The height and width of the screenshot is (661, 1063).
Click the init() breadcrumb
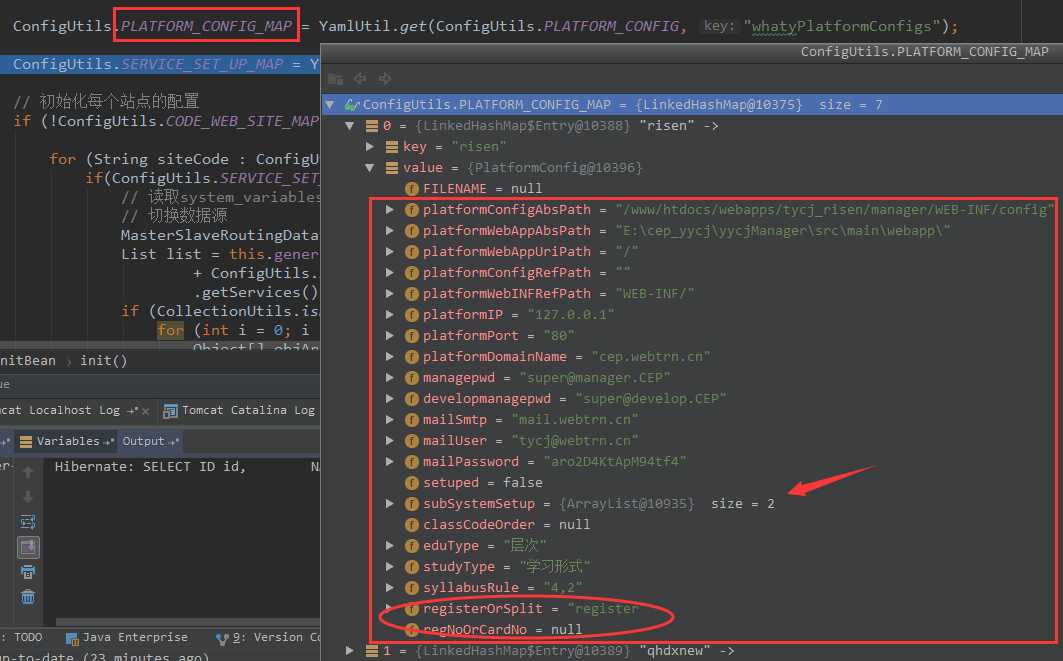point(104,361)
